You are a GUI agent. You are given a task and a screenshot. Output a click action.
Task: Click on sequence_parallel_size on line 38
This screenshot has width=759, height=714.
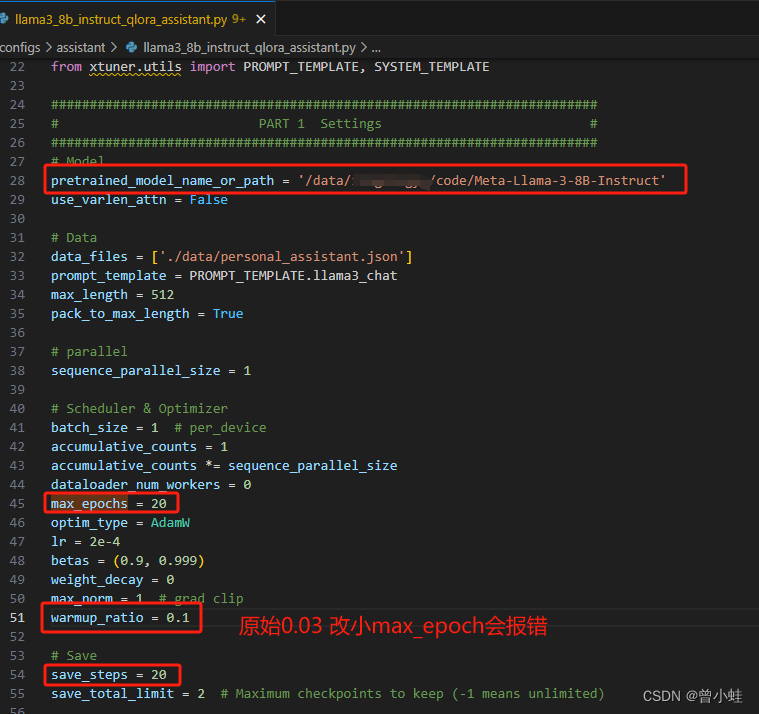tap(136, 371)
